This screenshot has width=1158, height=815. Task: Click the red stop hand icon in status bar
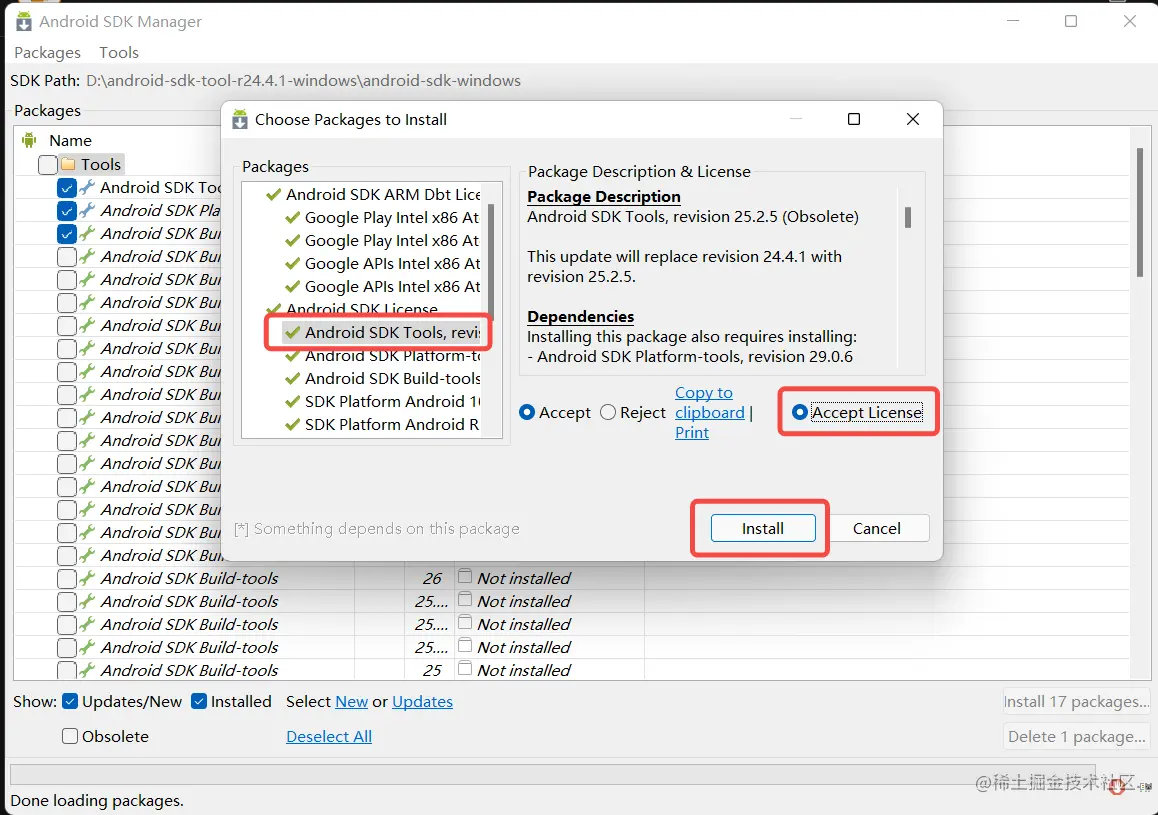1117,787
